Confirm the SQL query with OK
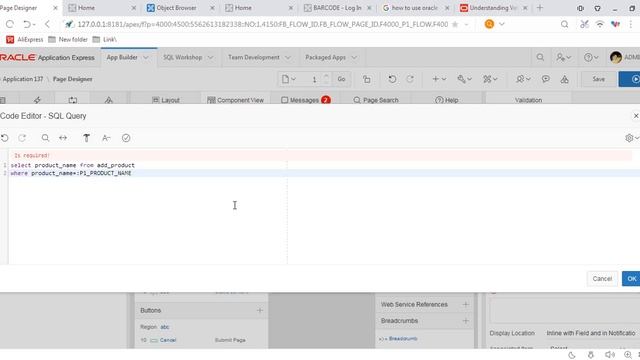This screenshot has width=640, height=360. pos(631,278)
